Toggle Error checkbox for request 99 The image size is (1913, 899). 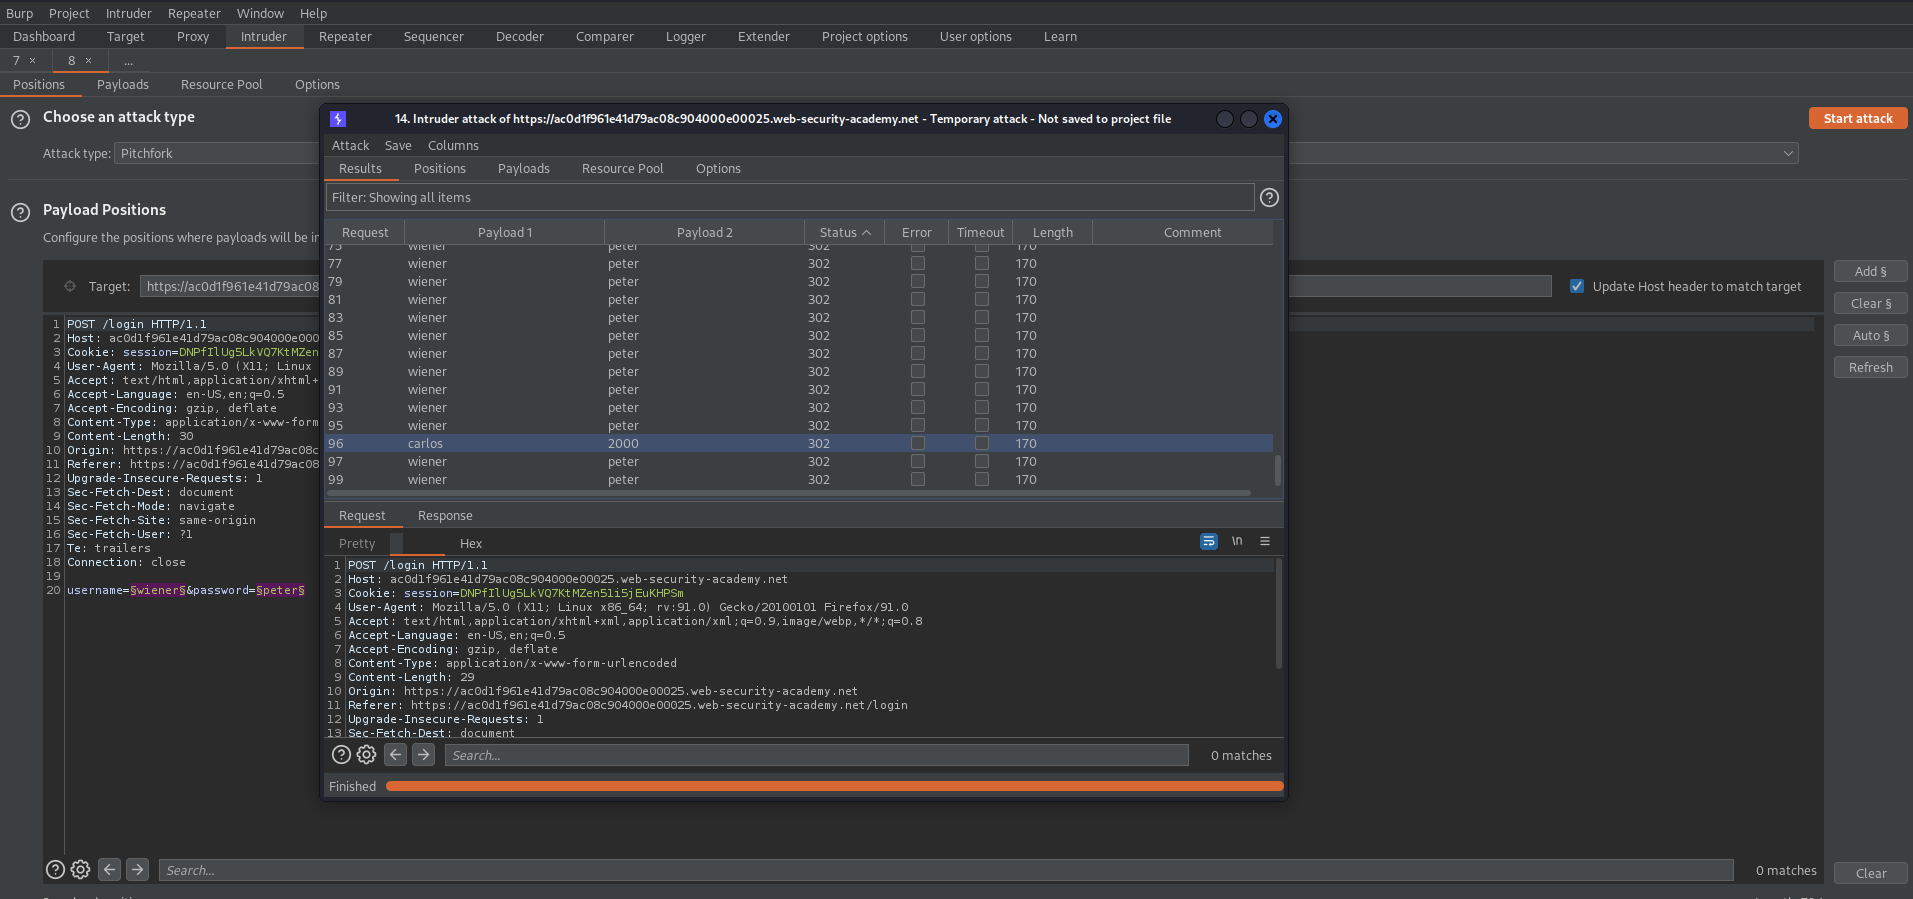[918, 479]
